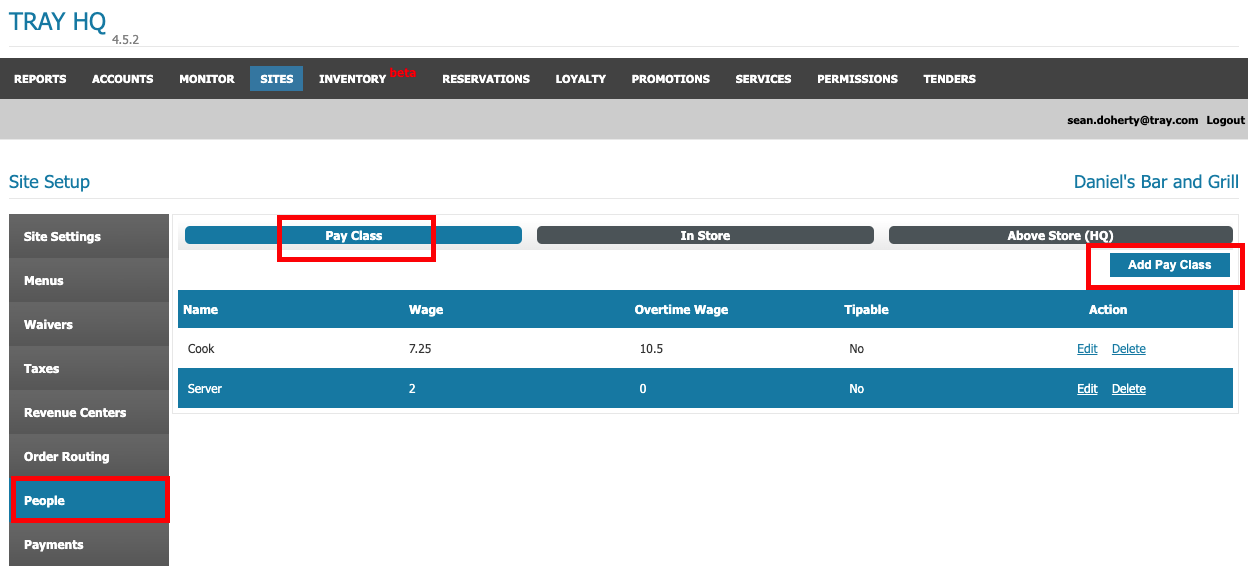This screenshot has height=566, width=1248.
Task: Open the Pay Class tab
Action: [x=353, y=236]
